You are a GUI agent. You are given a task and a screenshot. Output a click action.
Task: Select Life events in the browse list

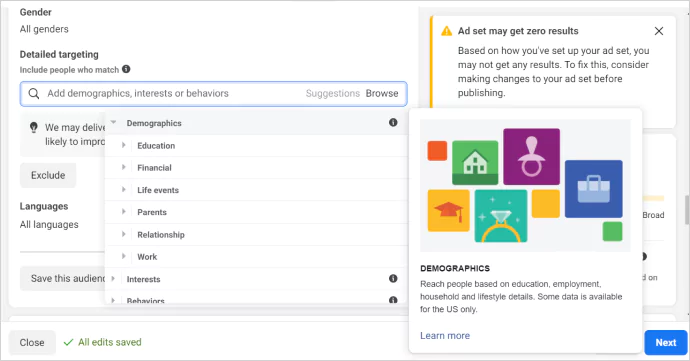tap(158, 190)
